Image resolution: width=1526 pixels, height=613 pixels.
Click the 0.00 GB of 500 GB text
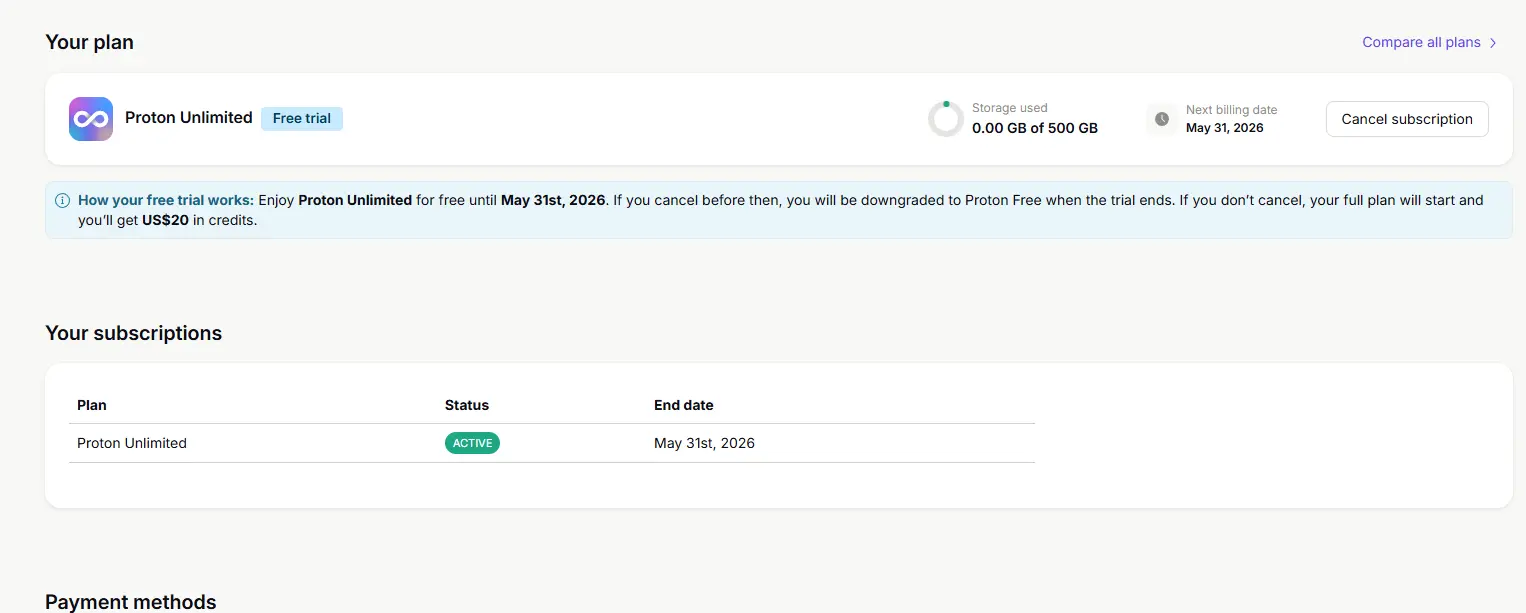[x=1035, y=128]
